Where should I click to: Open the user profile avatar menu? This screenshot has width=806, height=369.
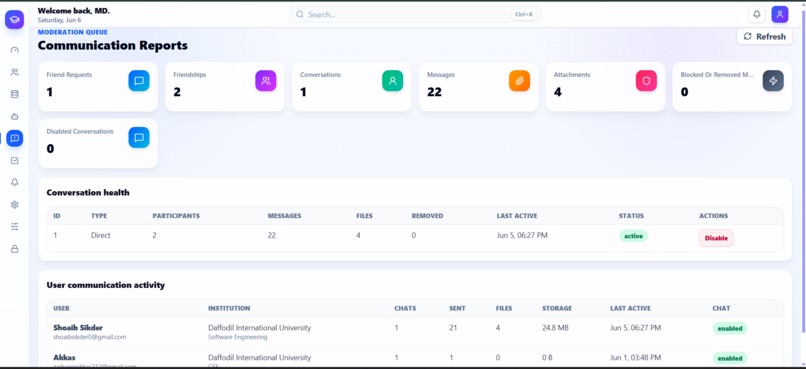click(780, 14)
